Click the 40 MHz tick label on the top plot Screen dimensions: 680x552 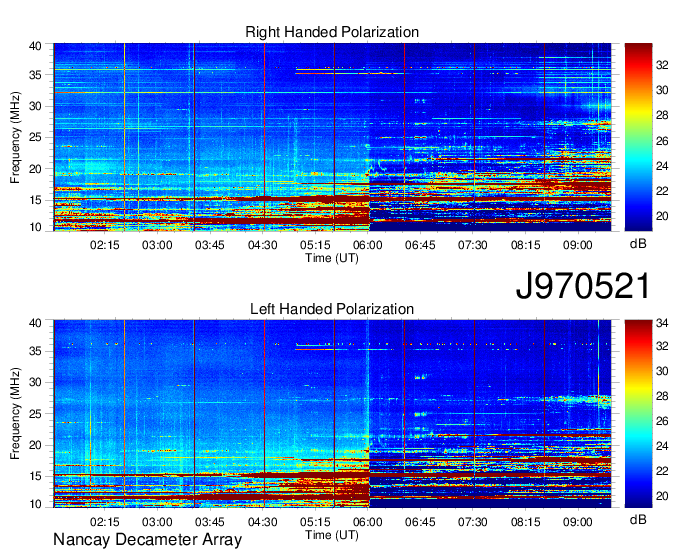pyautogui.click(x=35, y=46)
